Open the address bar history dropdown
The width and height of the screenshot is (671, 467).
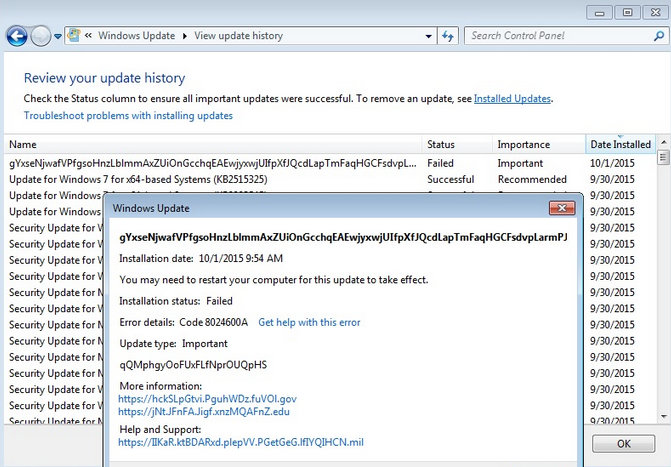(x=428, y=36)
